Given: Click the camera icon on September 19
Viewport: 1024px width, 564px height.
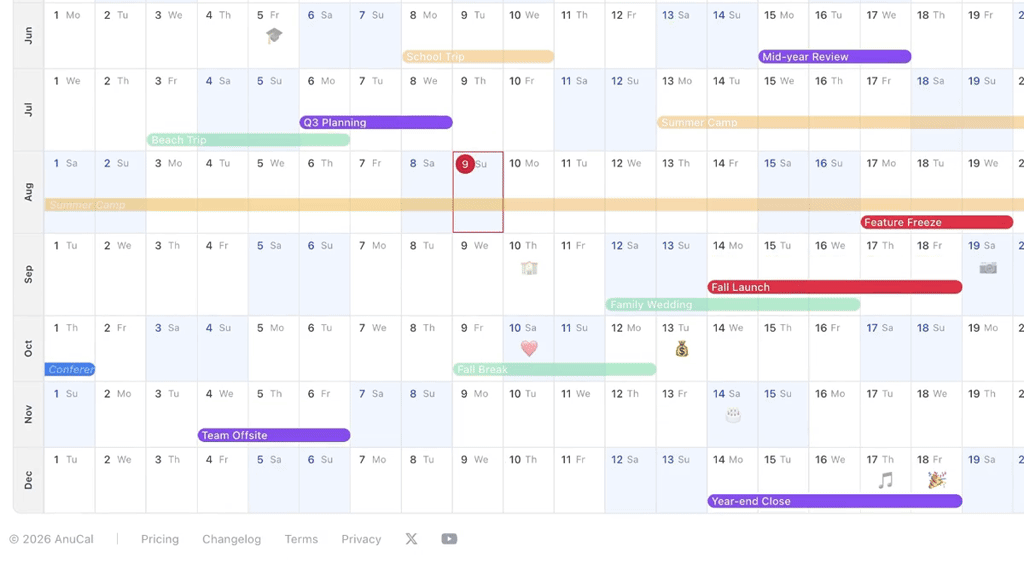Looking at the screenshot, I should (988, 268).
